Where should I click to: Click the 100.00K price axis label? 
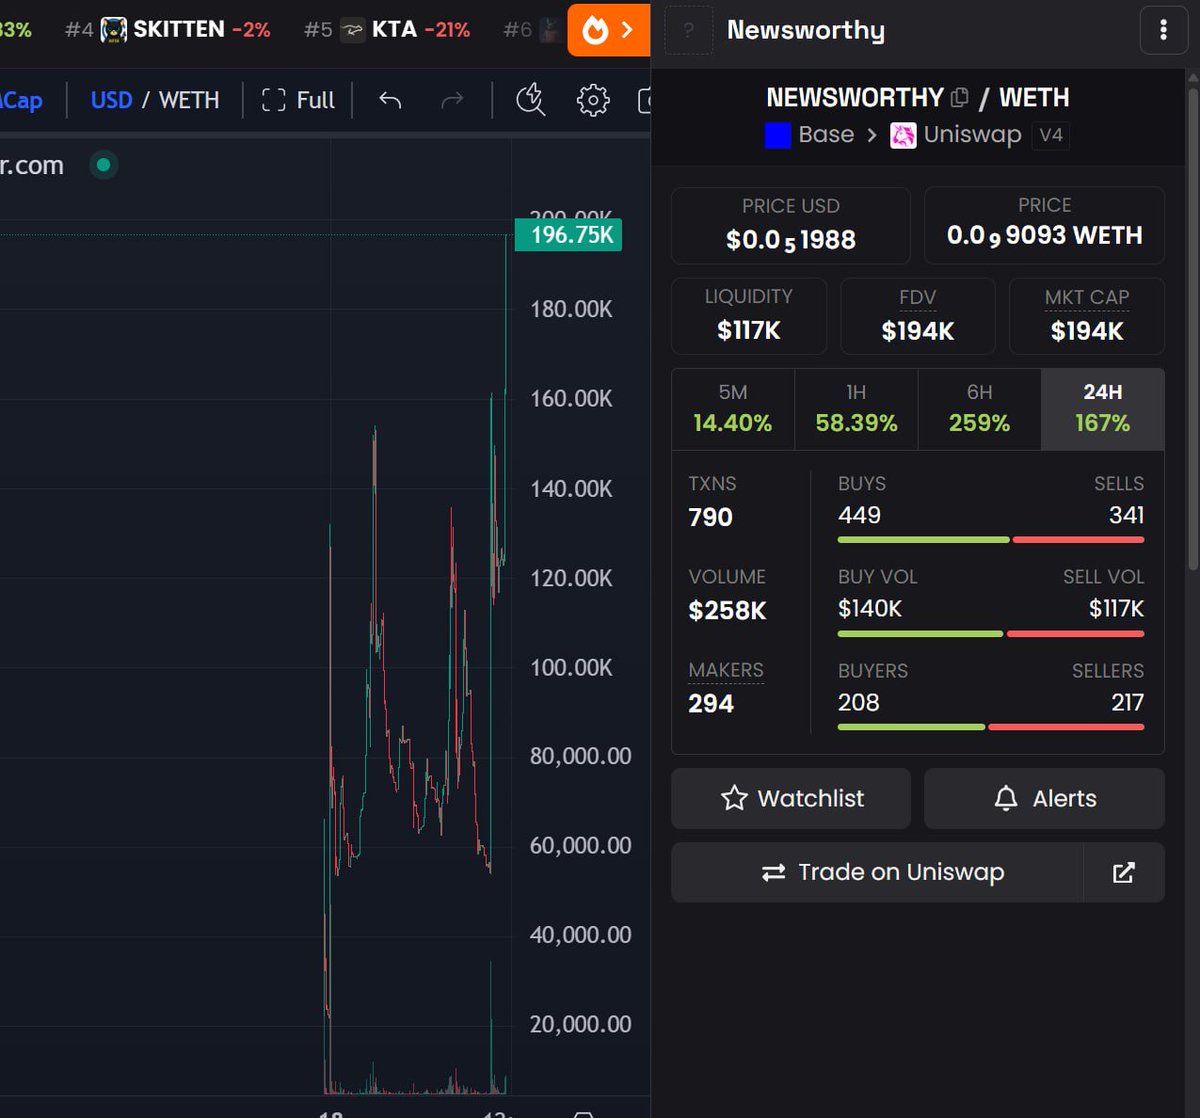[x=571, y=667]
